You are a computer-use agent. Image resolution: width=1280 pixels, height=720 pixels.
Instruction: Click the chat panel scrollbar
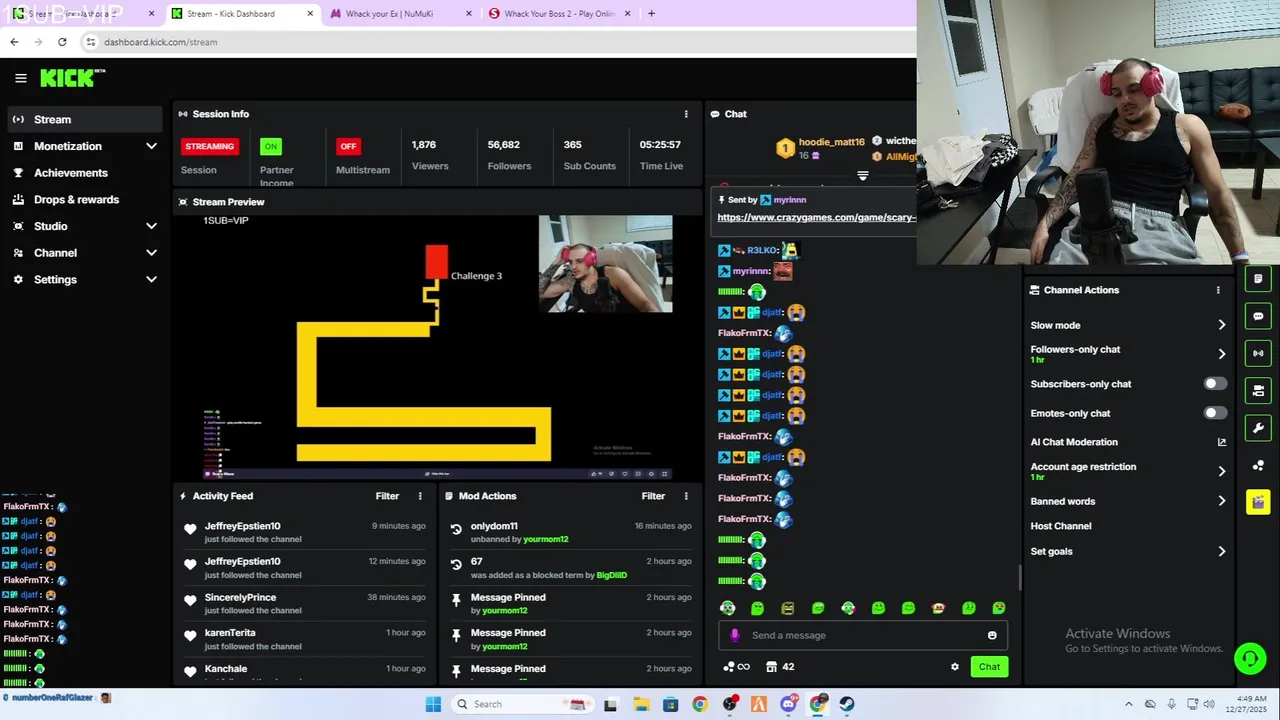click(1019, 577)
